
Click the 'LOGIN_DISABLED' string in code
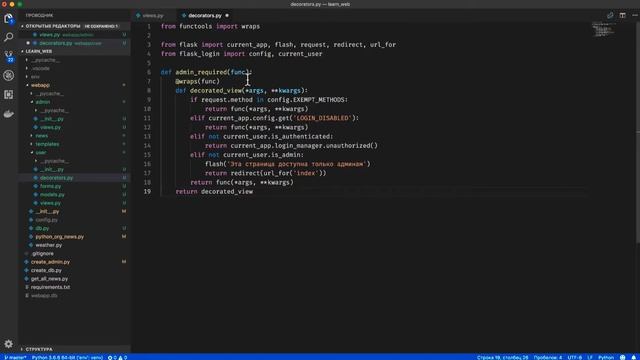coord(323,118)
